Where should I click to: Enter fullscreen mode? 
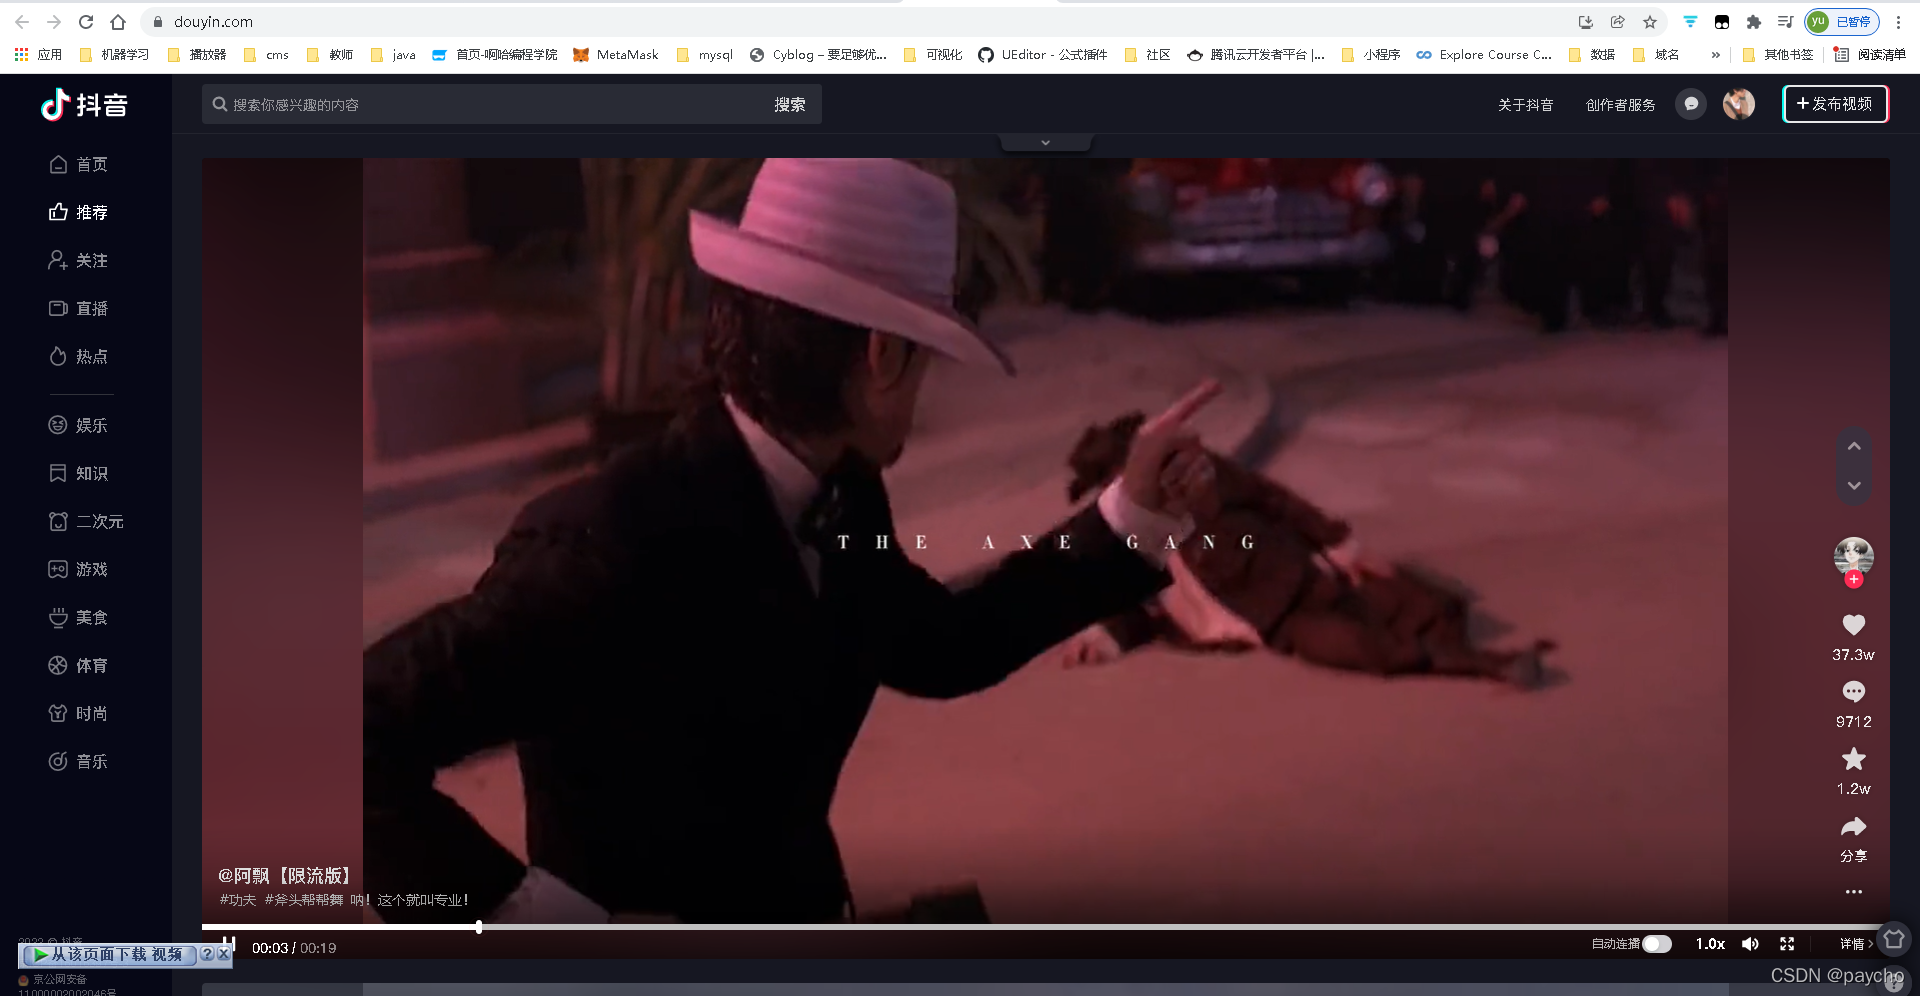coord(1787,944)
